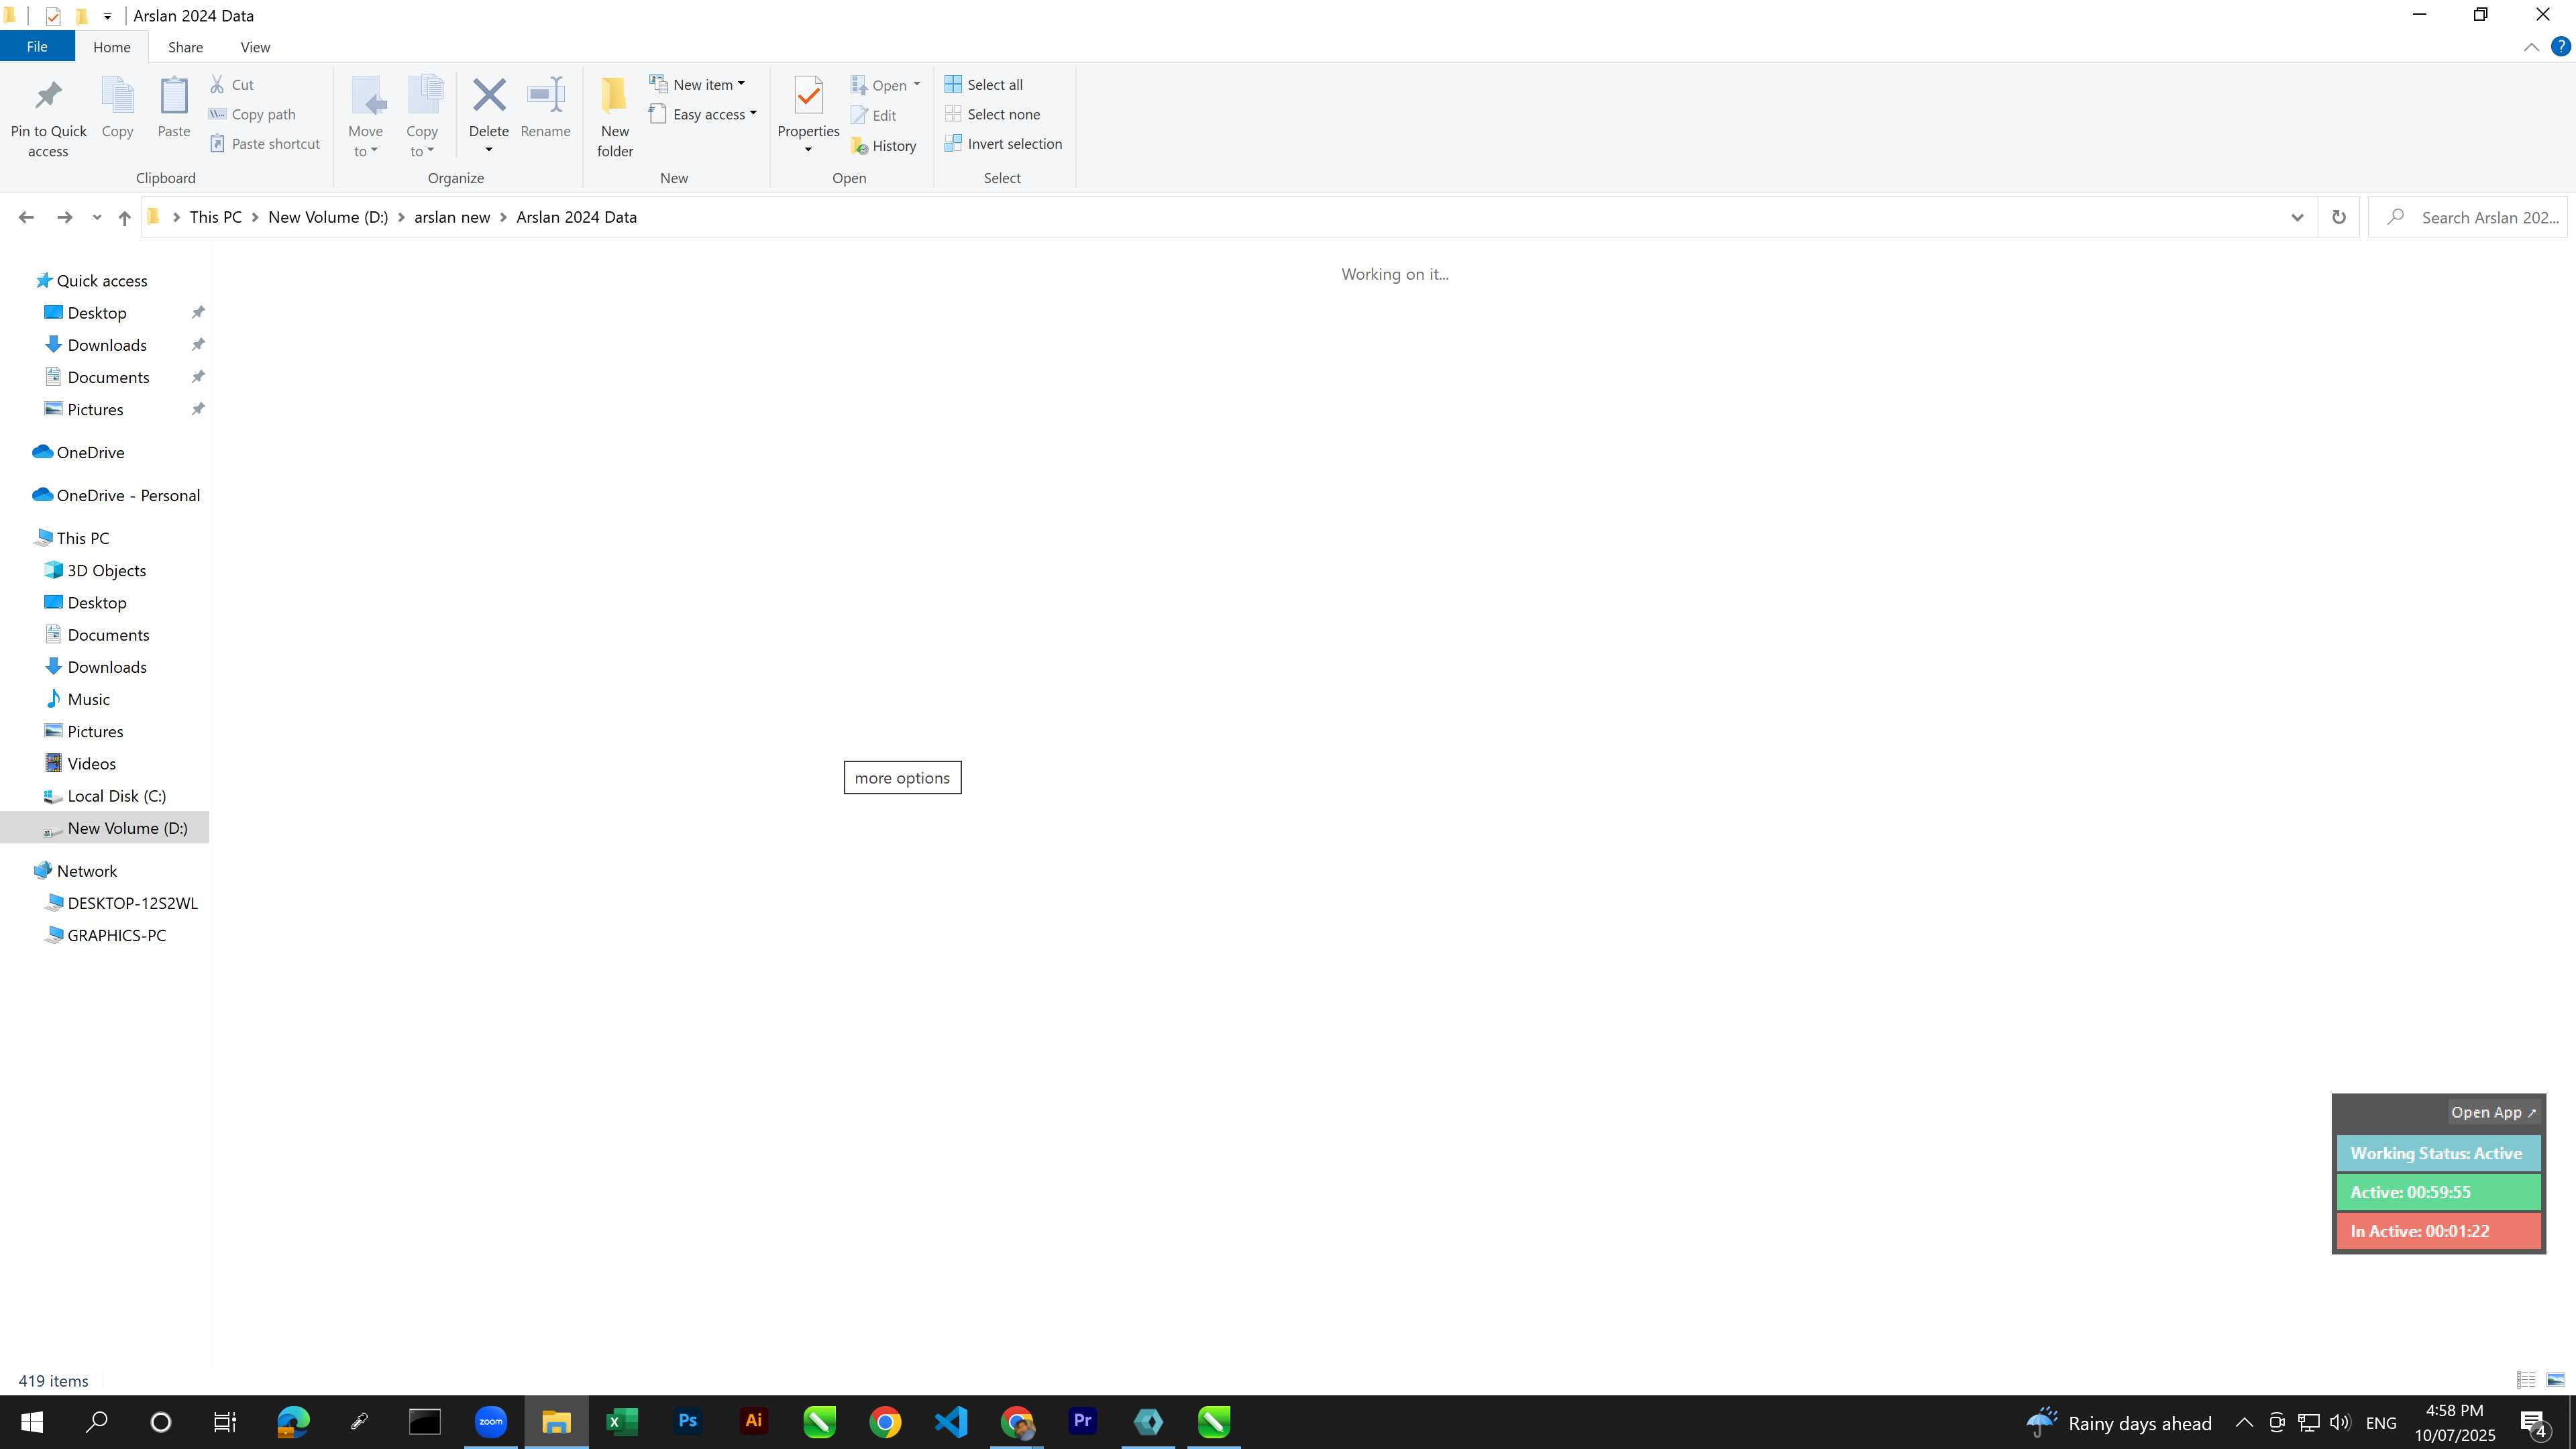Screen dimensions: 2576x1449
Task: Click the red X Delete icon
Action: [x=489, y=96]
